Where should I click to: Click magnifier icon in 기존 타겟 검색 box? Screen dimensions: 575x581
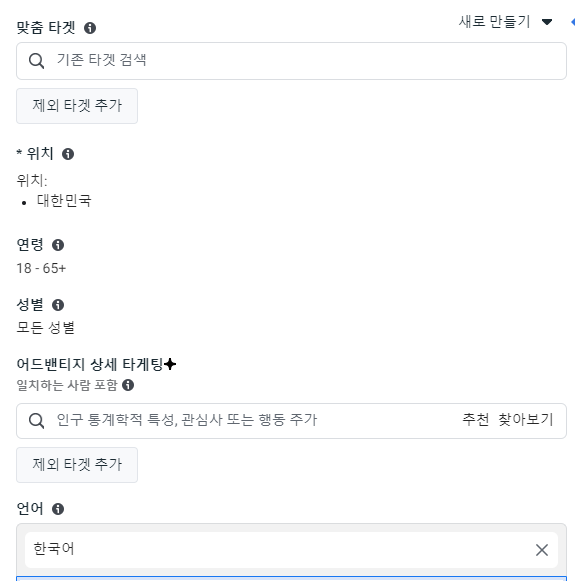pyautogui.click(x=36, y=61)
